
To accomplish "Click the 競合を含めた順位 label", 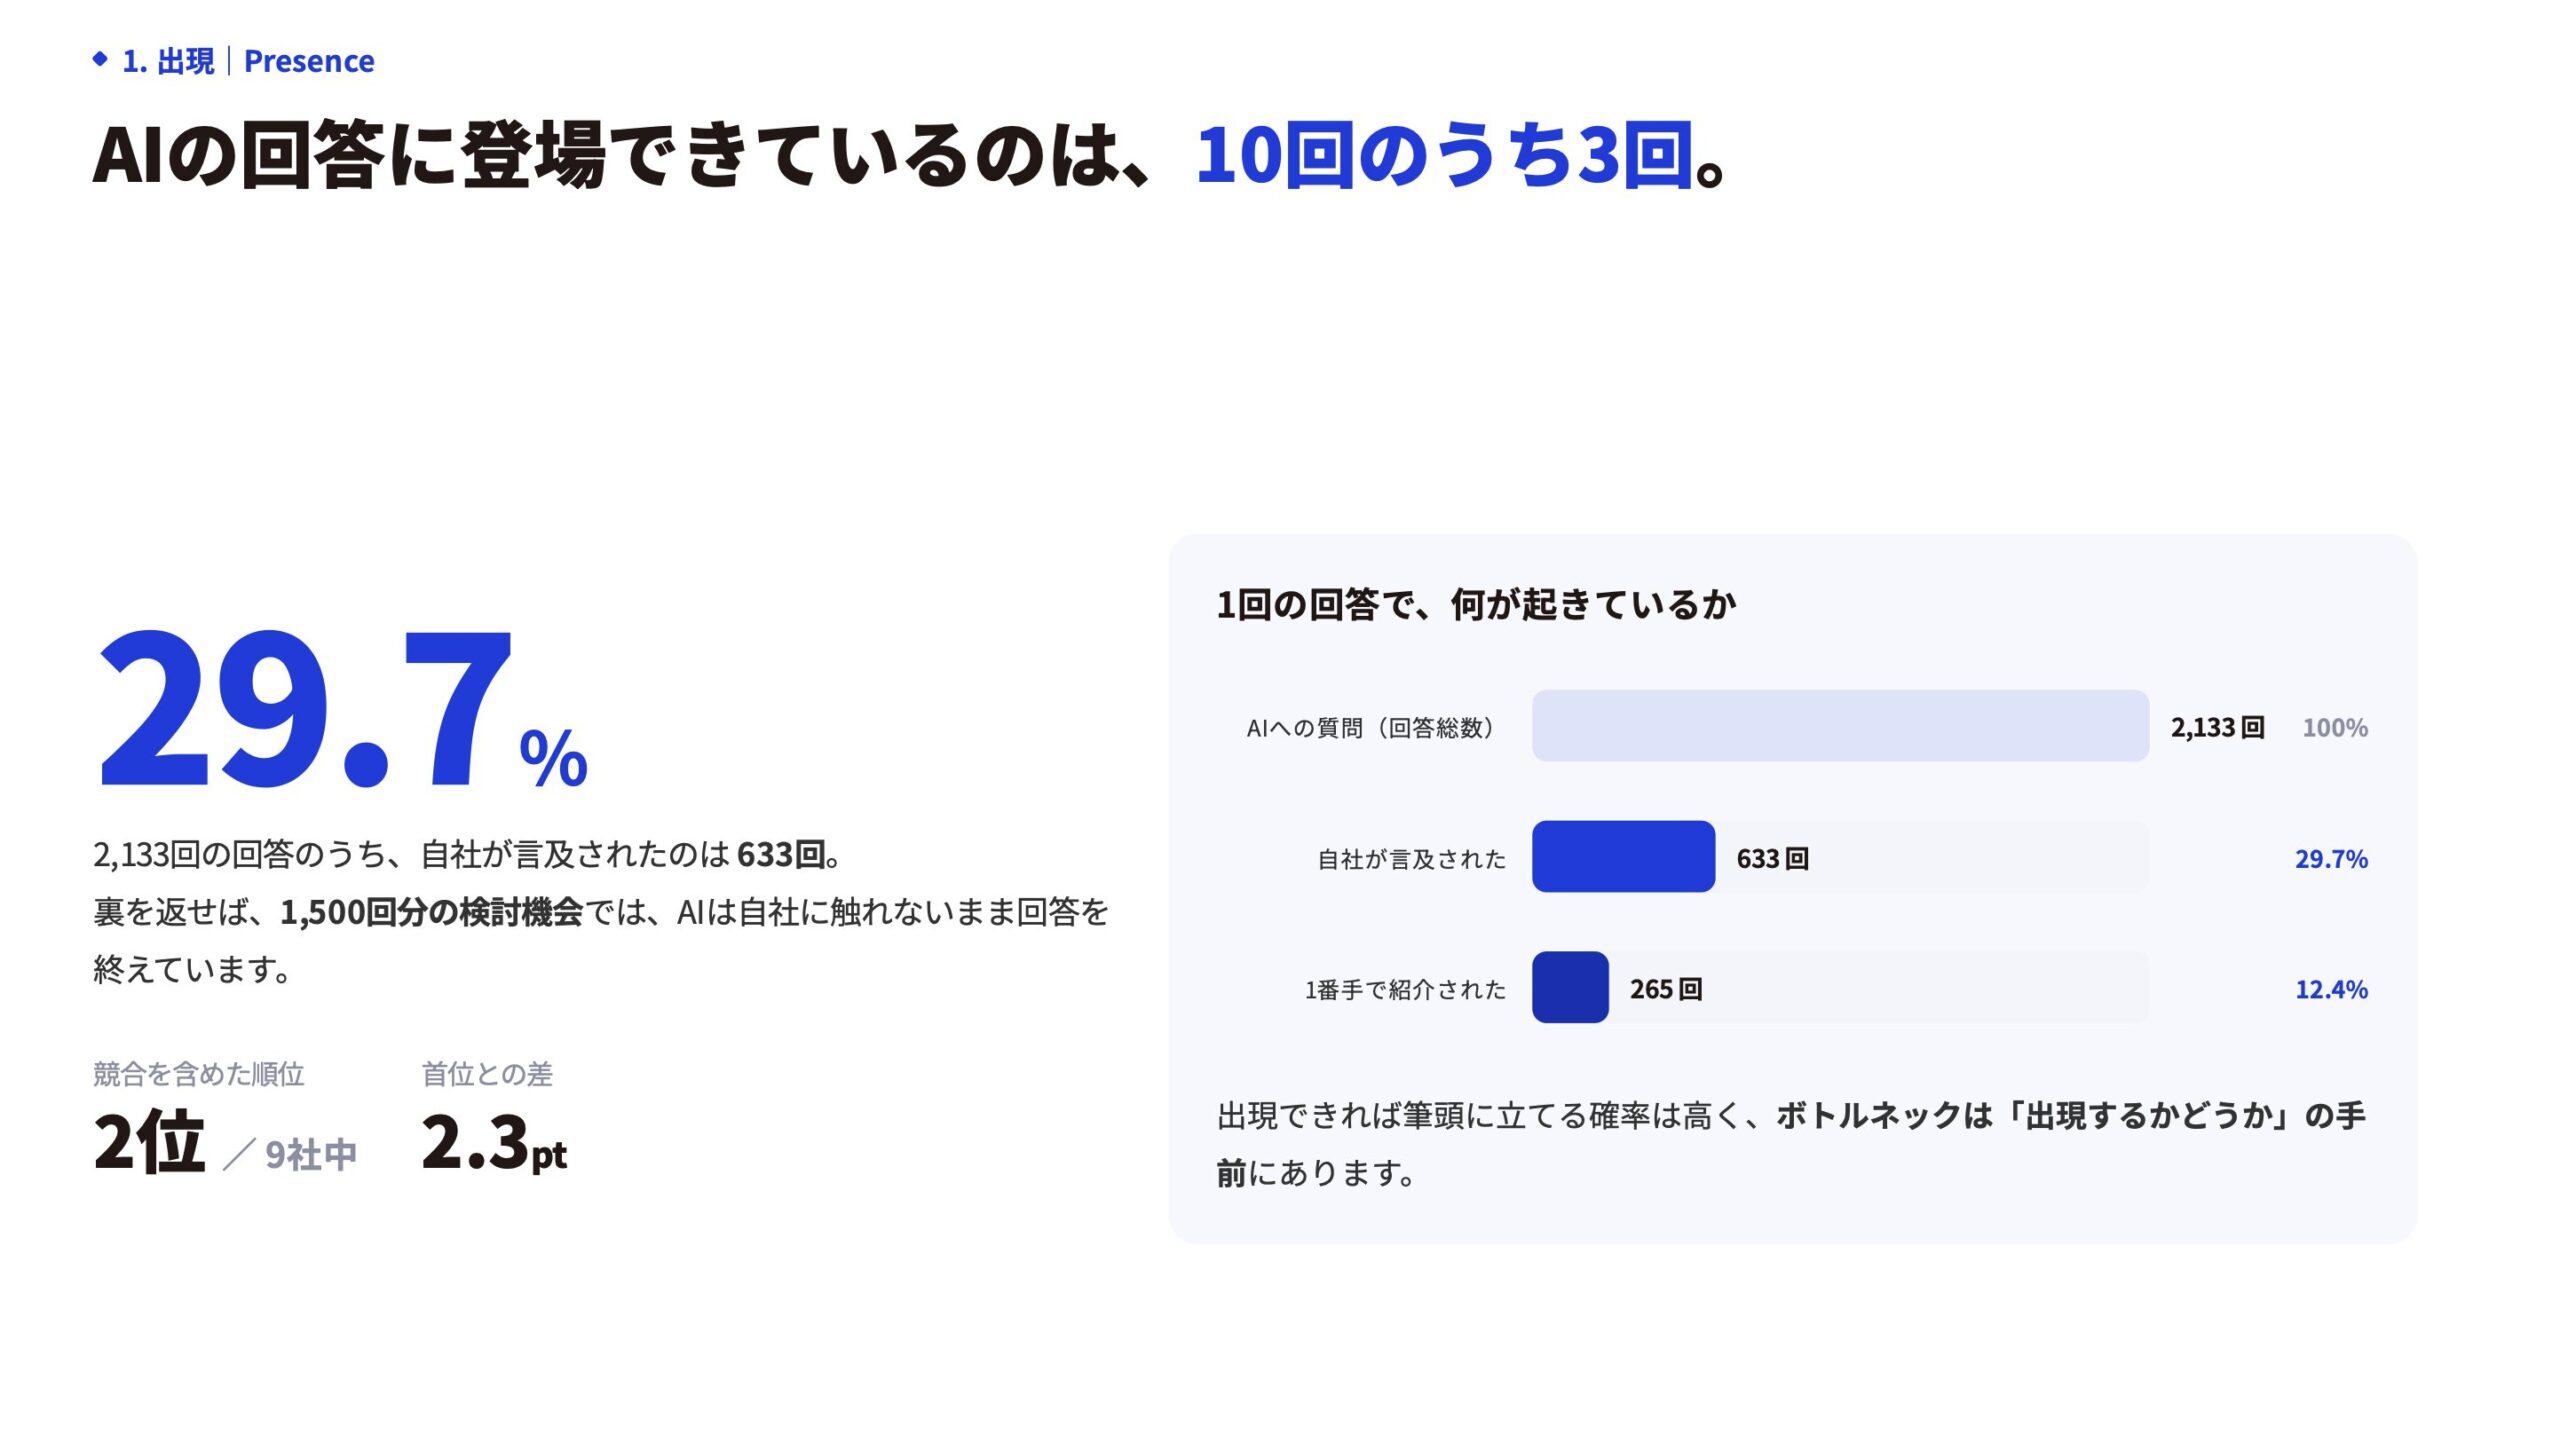I will coord(199,1074).
